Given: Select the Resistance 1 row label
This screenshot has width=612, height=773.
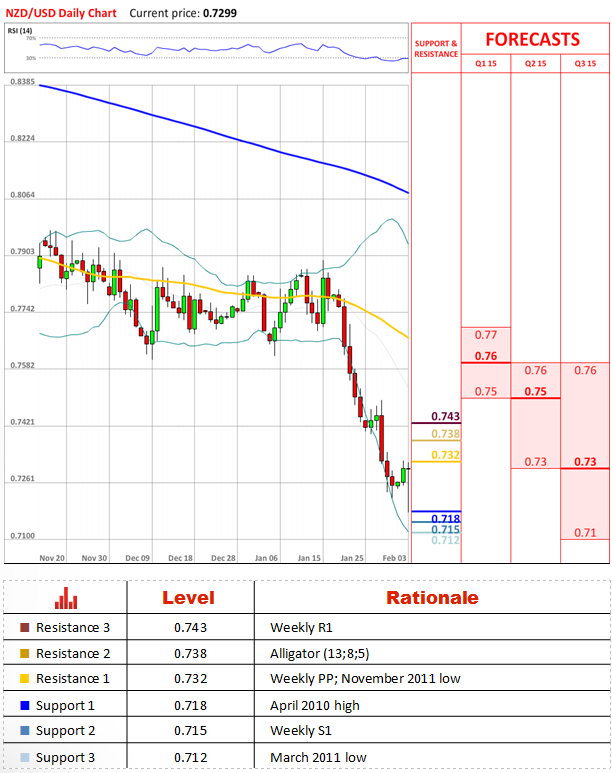Looking at the screenshot, I should [x=73, y=679].
